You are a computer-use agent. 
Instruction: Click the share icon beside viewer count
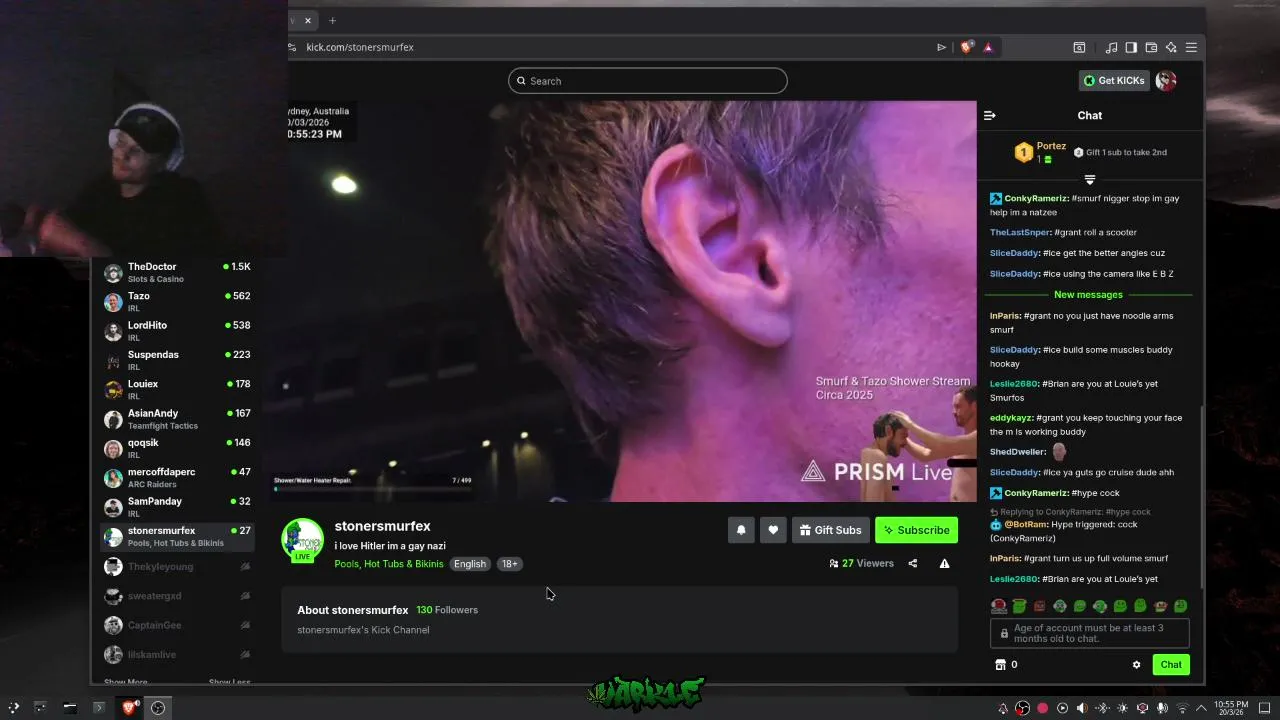[912, 564]
